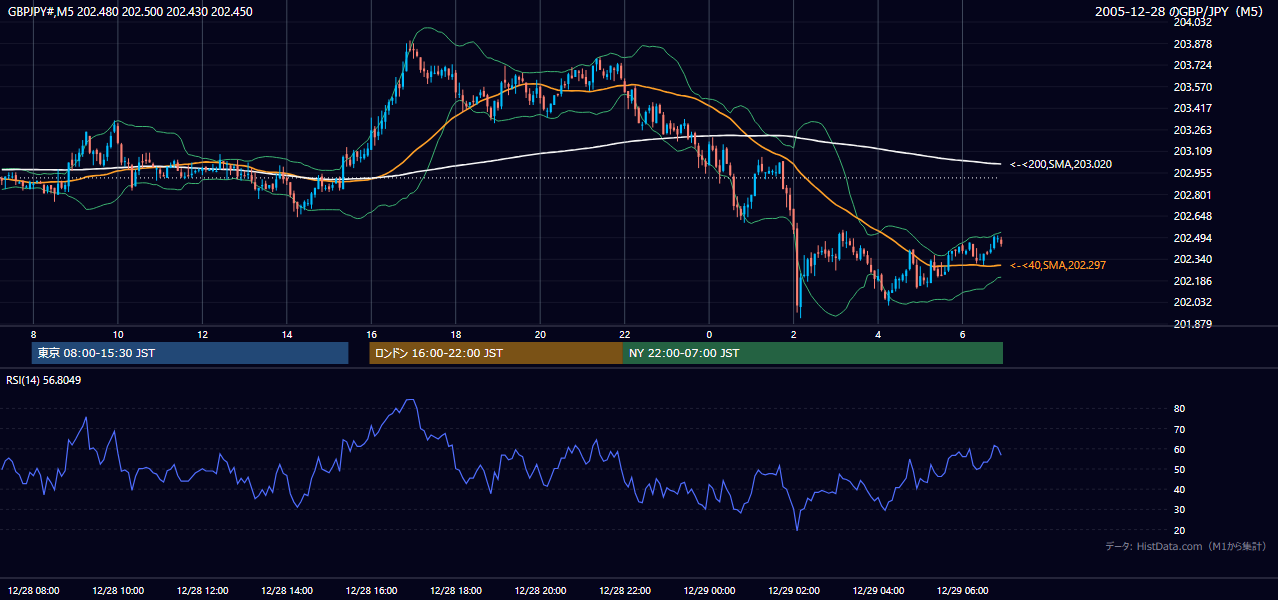Click the bottom date label 12/28 20:00
Viewport: 1278px width, 600px height.
tap(542, 589)
